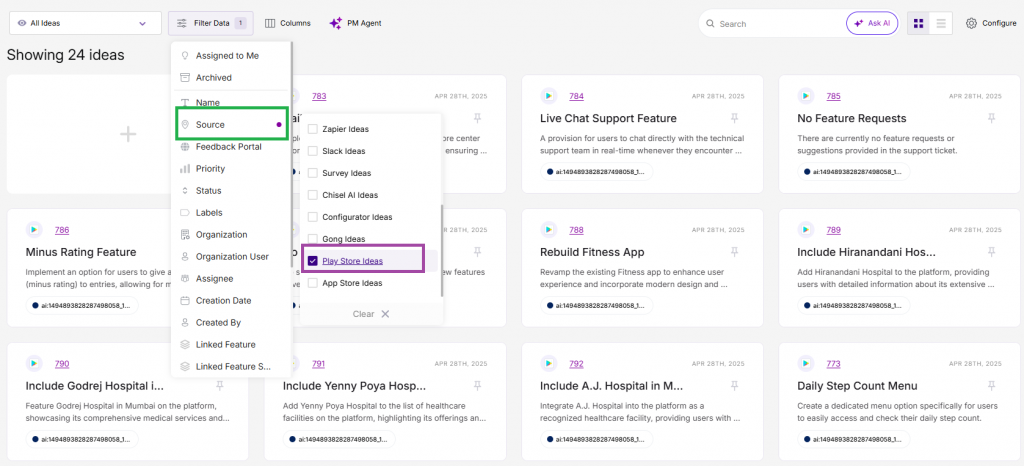Open idea link 788

pos(576,230)
